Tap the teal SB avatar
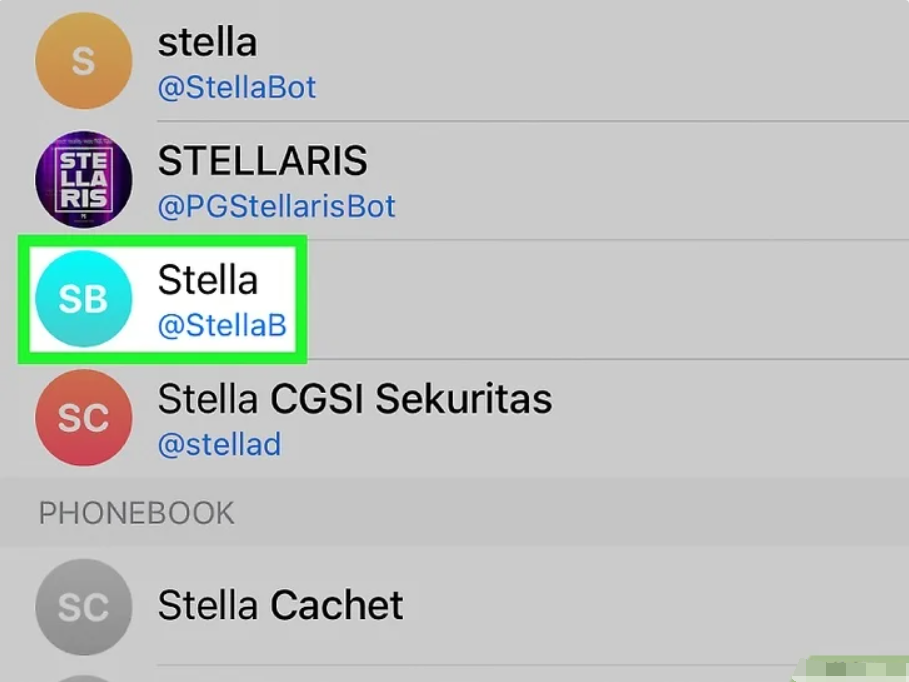The width and height of the screenshot is (909, 682). (83, 298)
